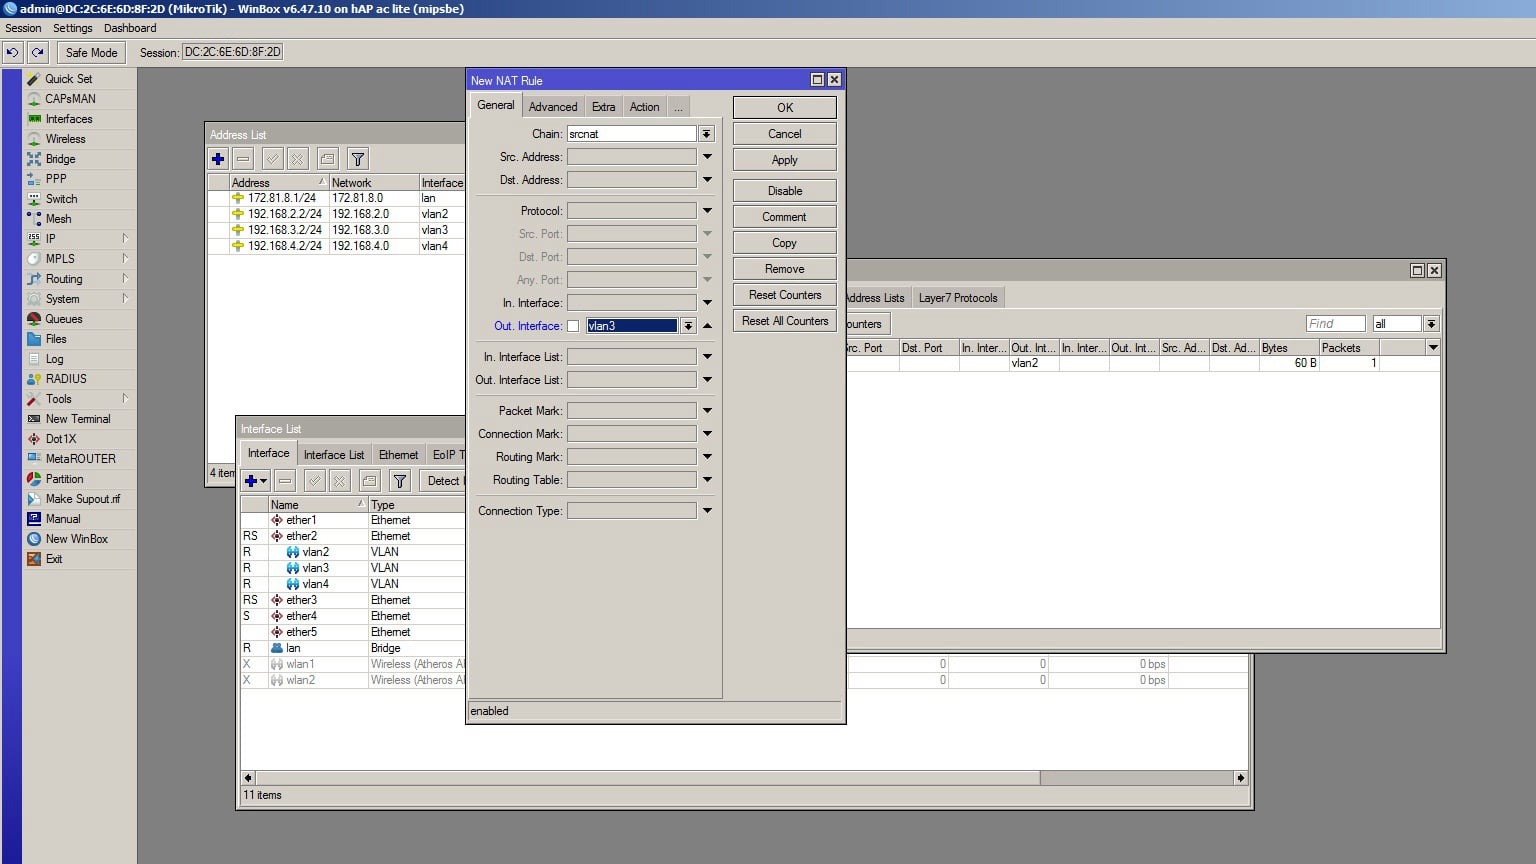This screenshot has width=1536, height=864.
Task: Click the Redo arrow in toolbar
Action: (x=38, y=53)
